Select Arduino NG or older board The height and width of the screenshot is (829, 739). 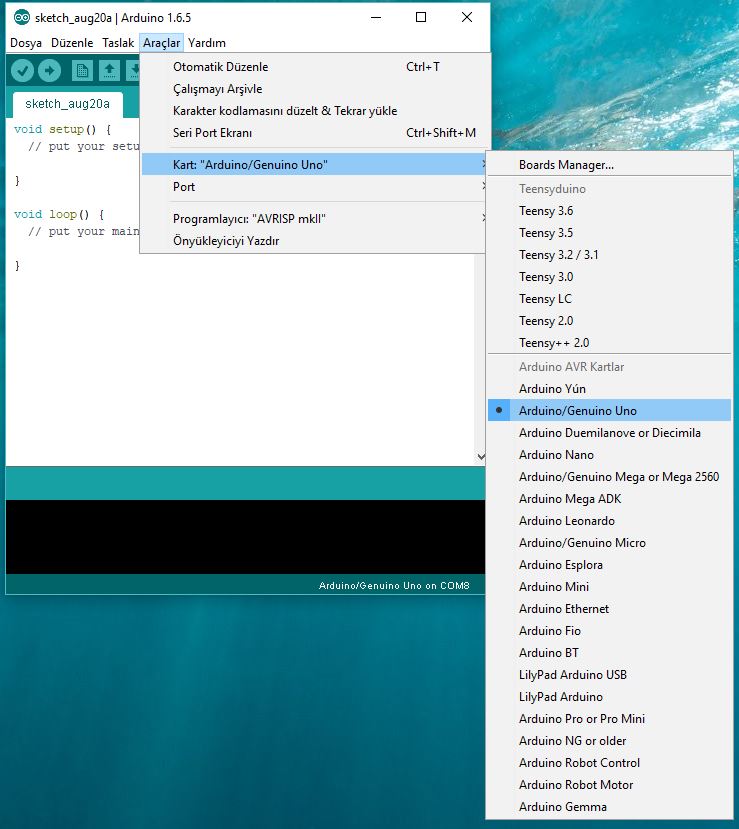click(x=609, y=741)
